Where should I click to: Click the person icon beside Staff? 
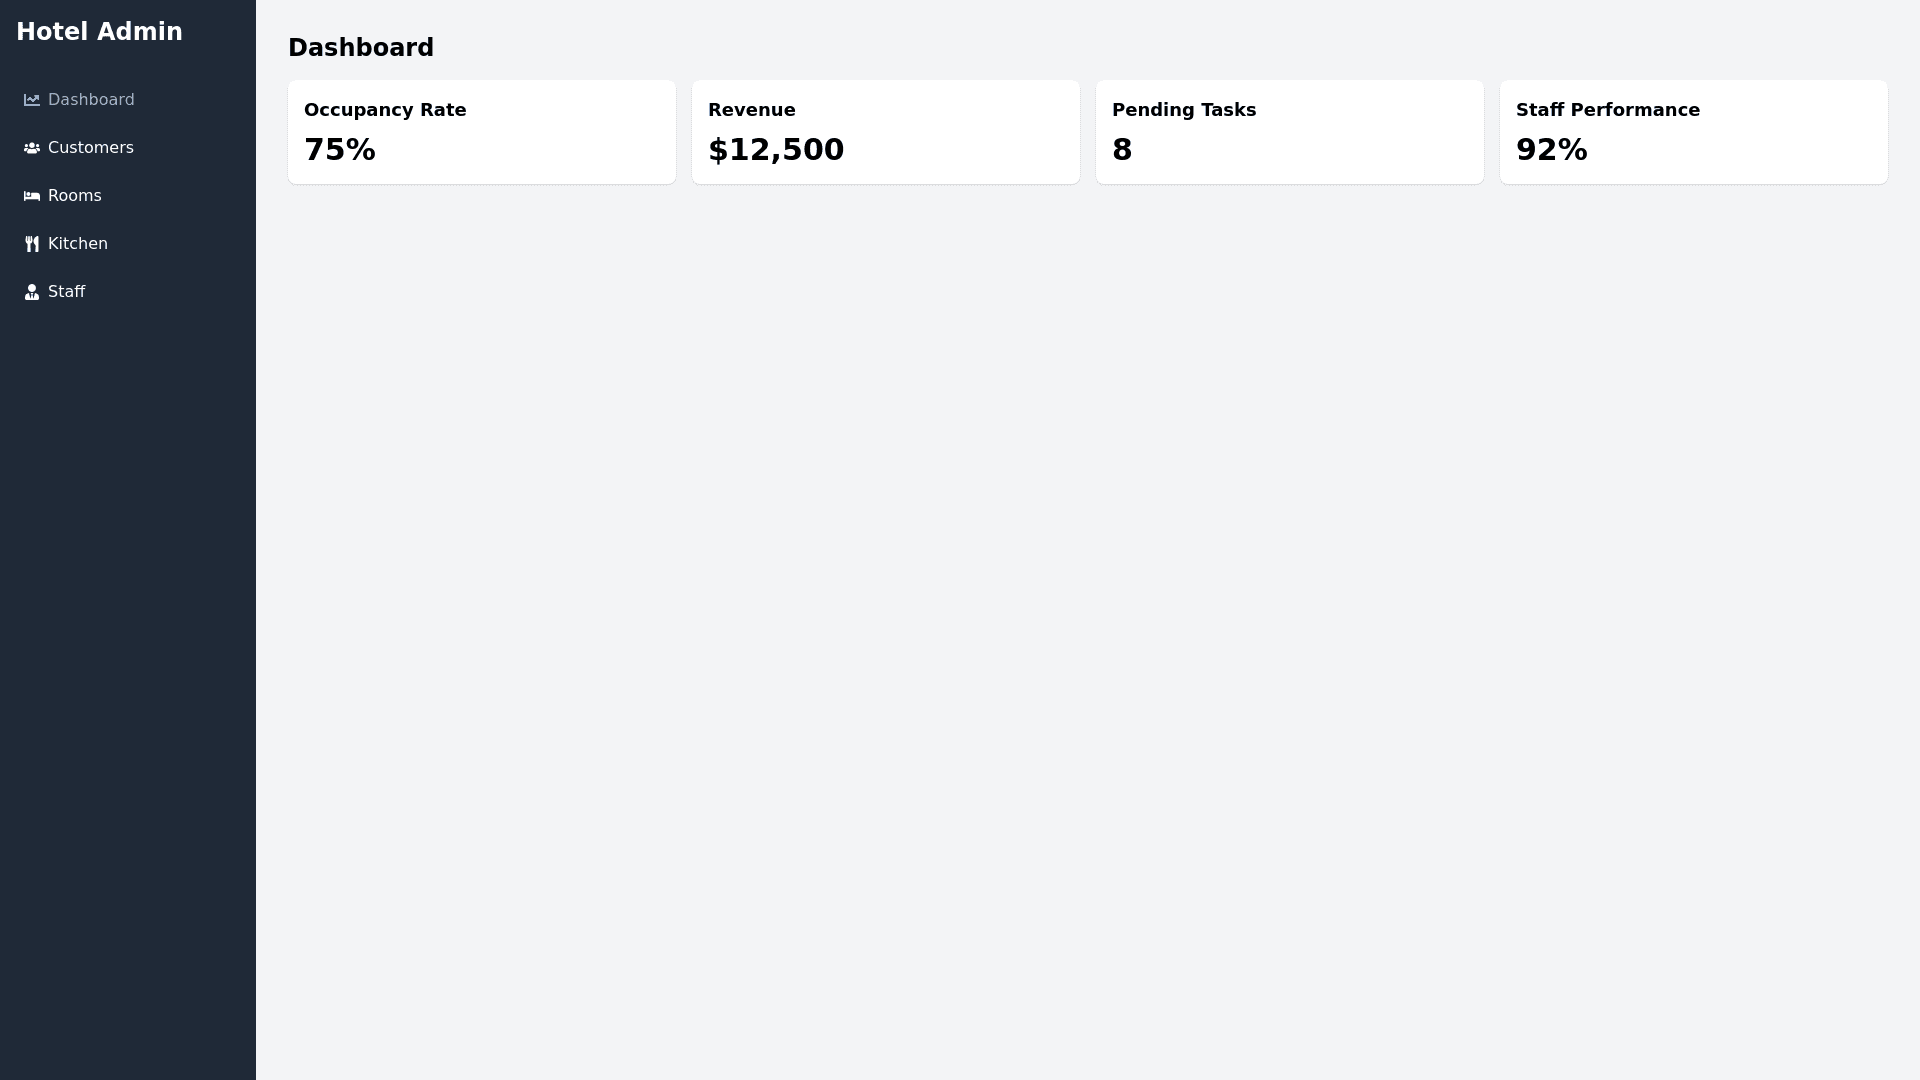[31, 291]
